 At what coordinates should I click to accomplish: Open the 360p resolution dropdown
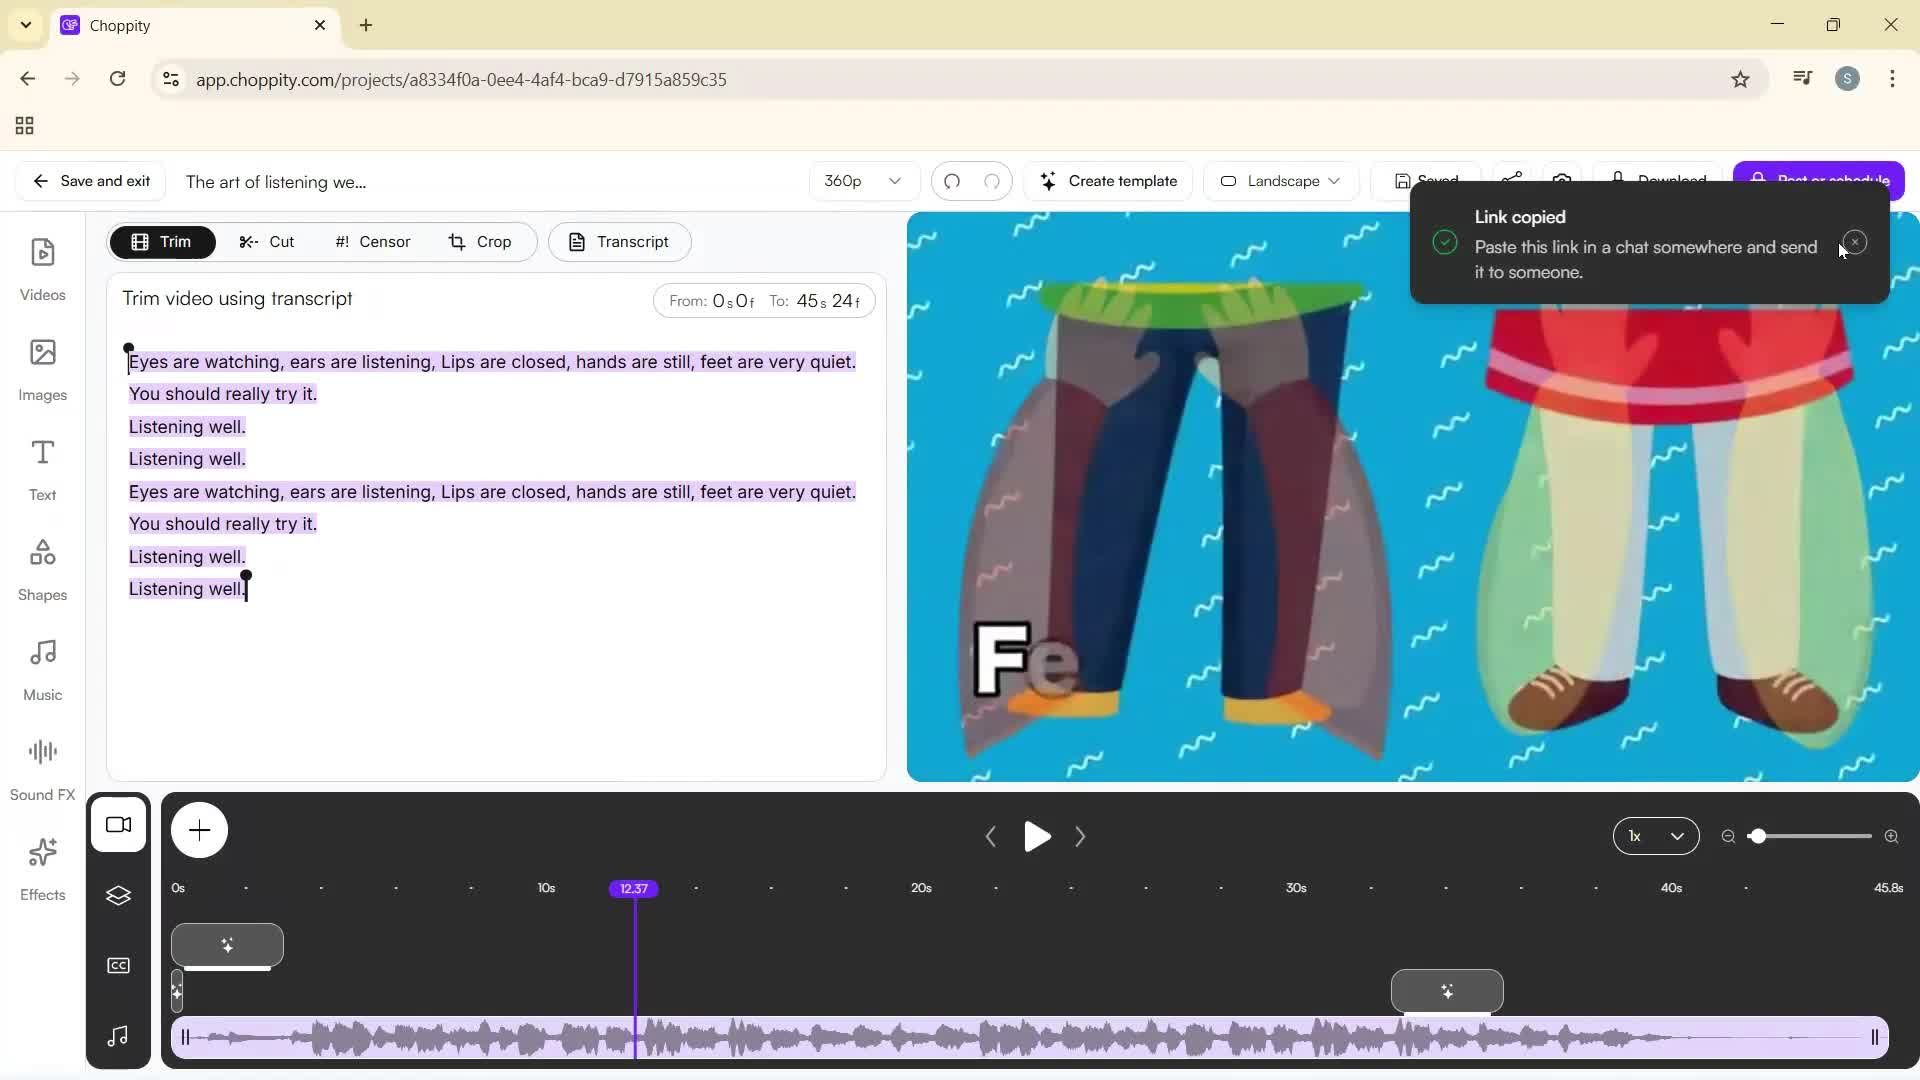pos(862,181)
